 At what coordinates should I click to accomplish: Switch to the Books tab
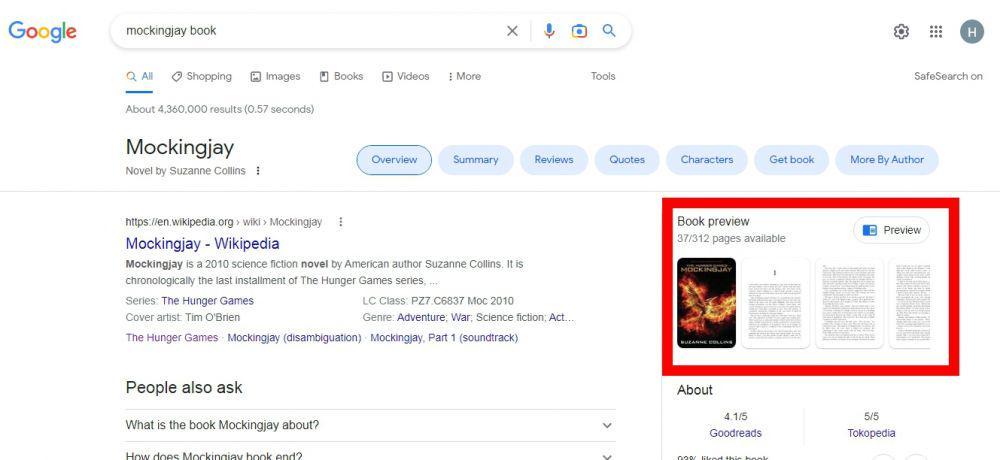click(341, 77)
